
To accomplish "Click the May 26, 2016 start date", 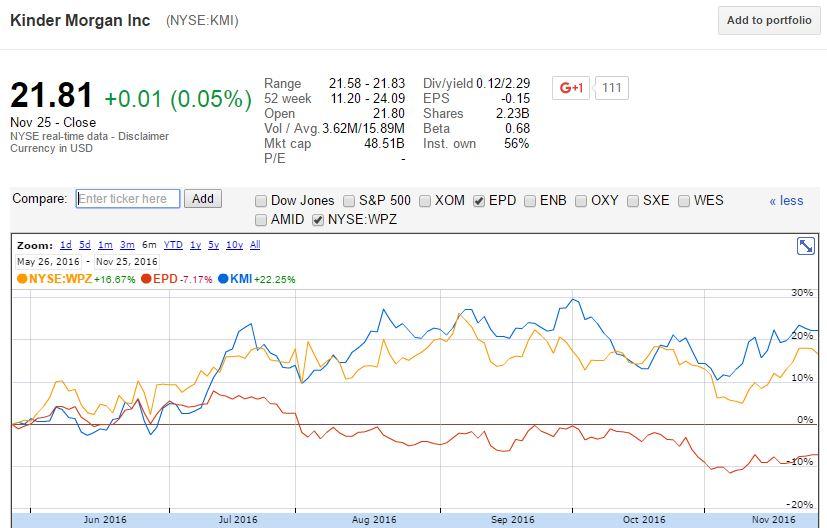I will 48,262.
